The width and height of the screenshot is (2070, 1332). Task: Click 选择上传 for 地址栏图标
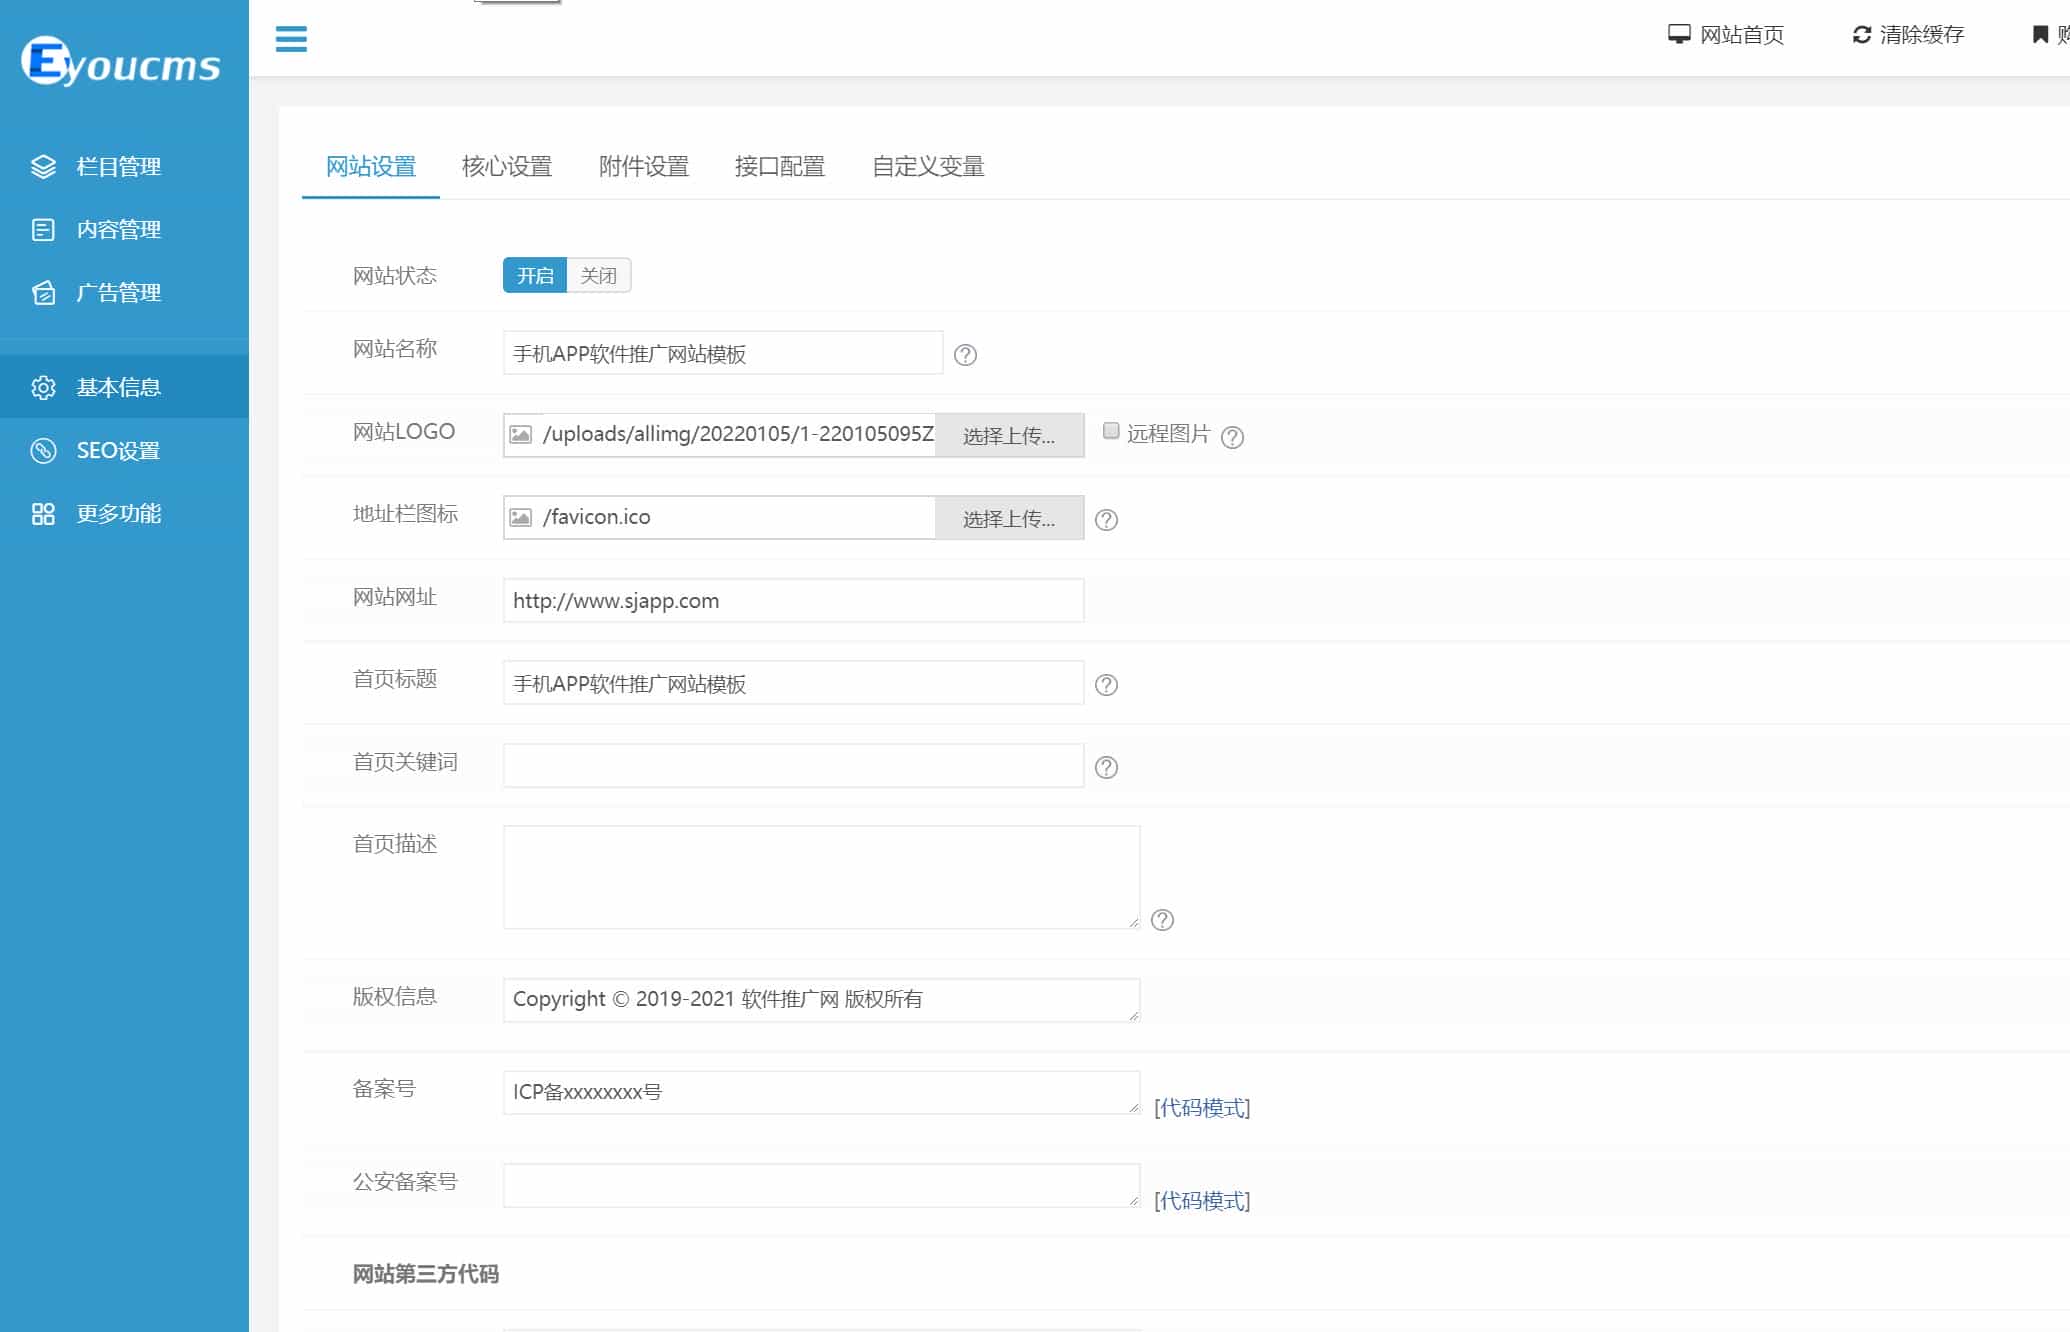[1009, 519]
